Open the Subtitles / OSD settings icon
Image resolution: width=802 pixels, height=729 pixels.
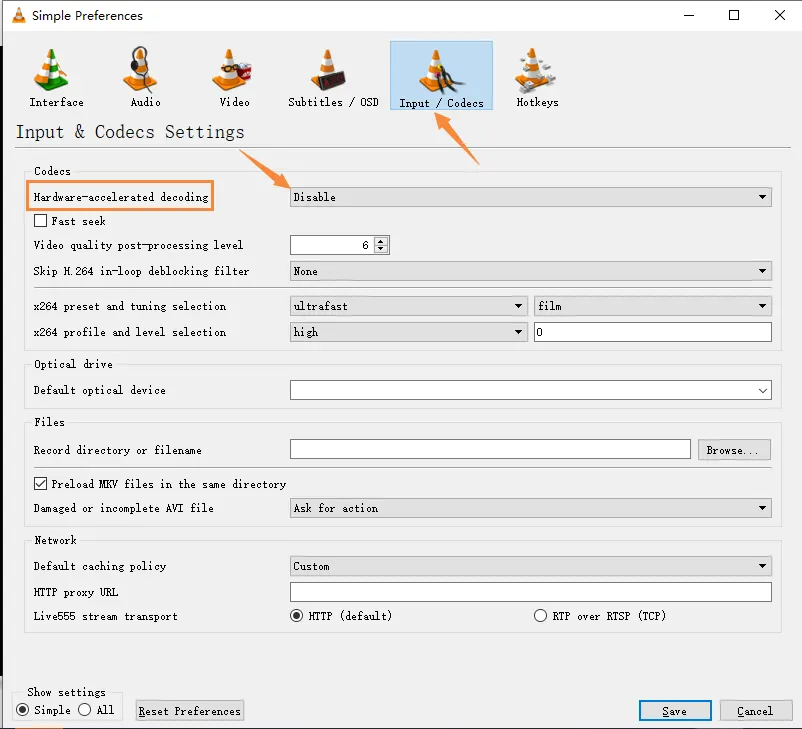[x=333, y=71]
